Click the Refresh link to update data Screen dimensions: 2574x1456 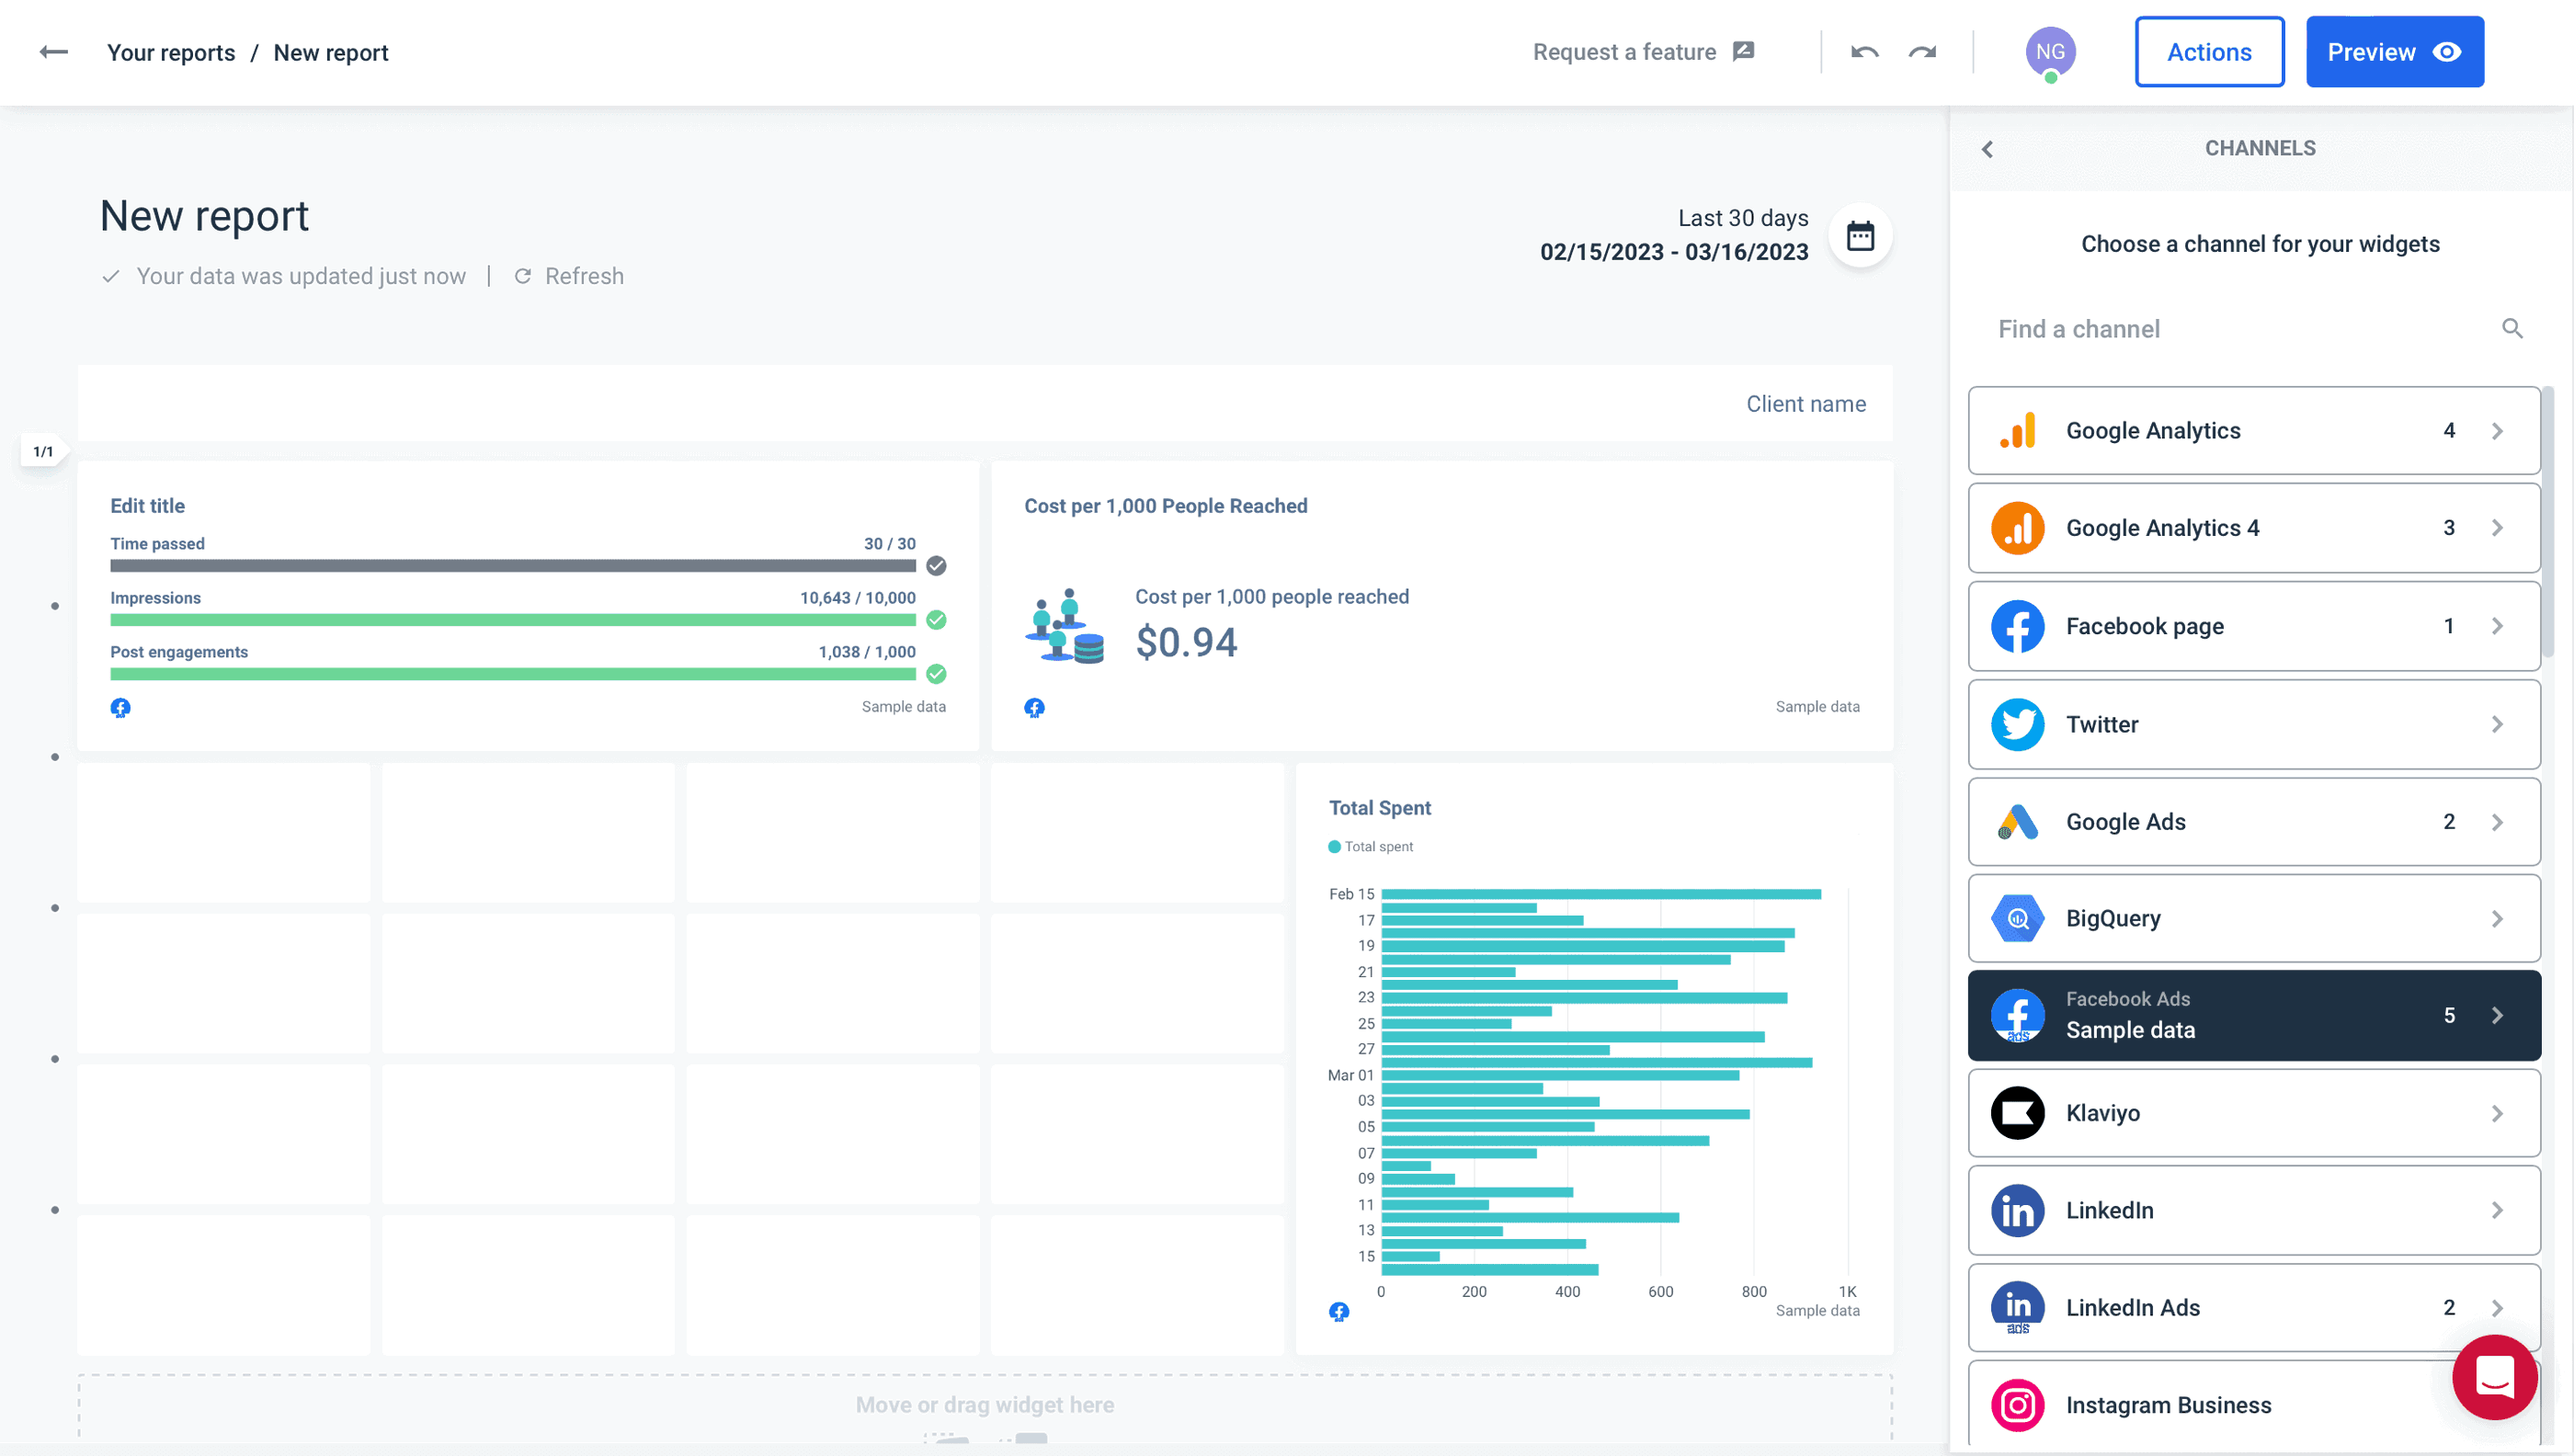585,276
